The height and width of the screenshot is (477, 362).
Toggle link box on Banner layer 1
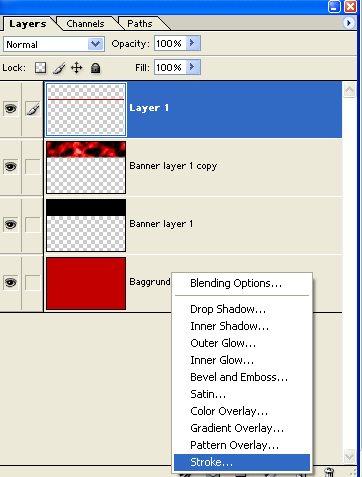click(33, 225)
